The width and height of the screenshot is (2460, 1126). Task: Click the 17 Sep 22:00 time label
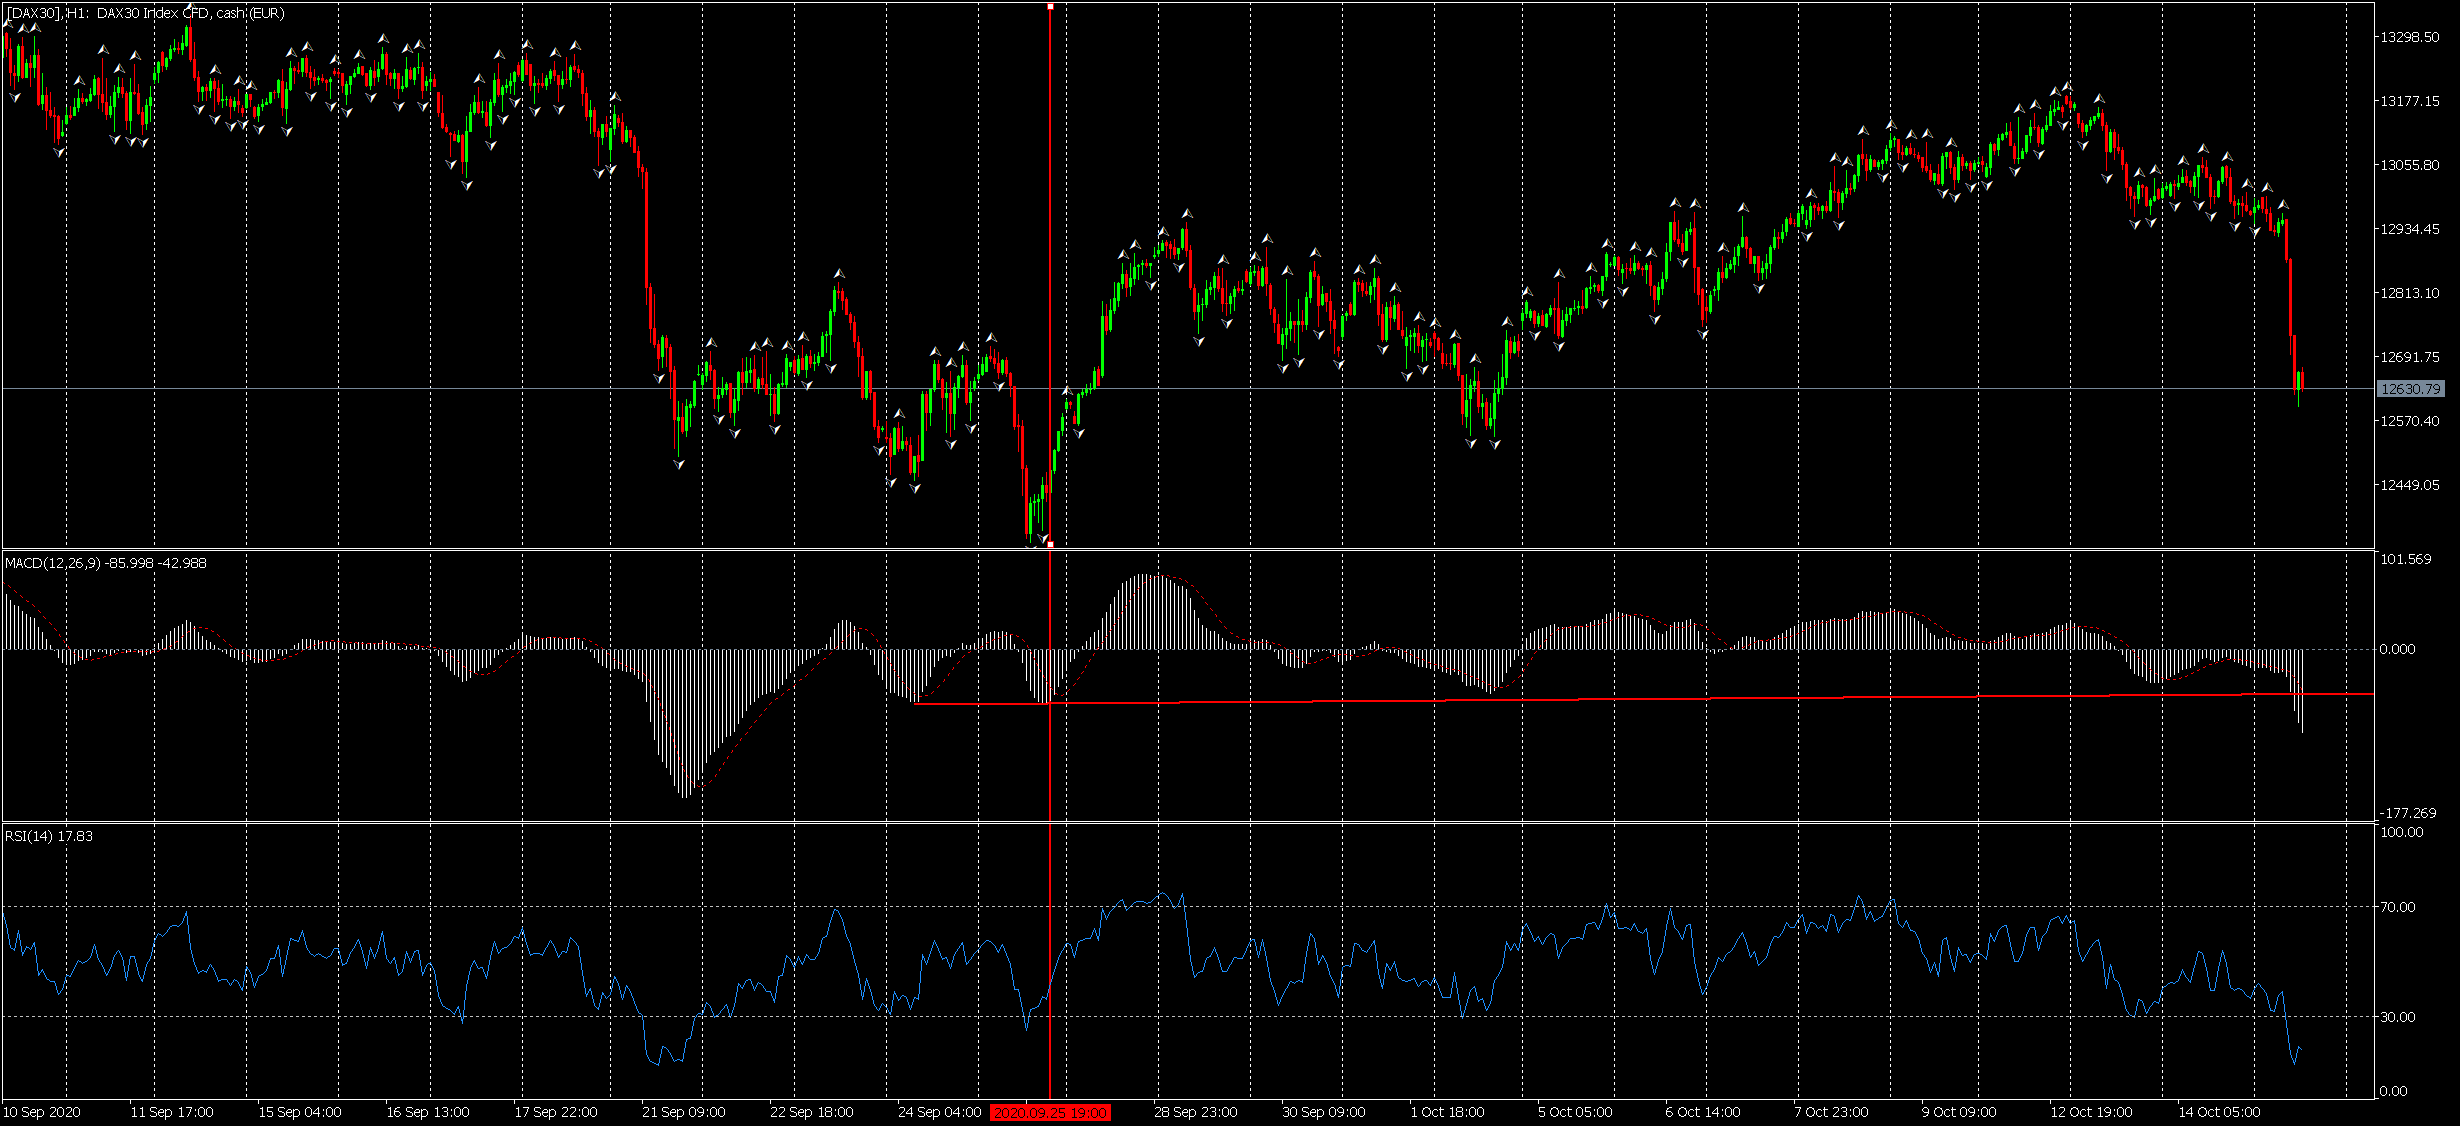[556, 1112]
